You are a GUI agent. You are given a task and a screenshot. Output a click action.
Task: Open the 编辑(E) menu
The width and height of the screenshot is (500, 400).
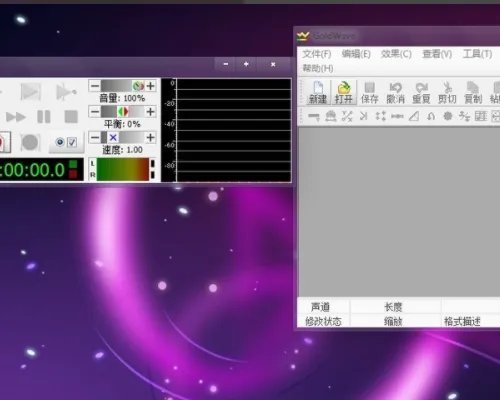[356, 54]
